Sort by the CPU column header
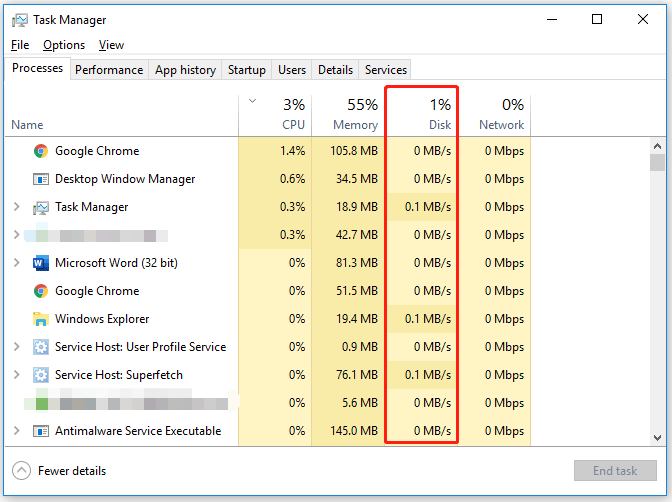 tap(275, 116)
